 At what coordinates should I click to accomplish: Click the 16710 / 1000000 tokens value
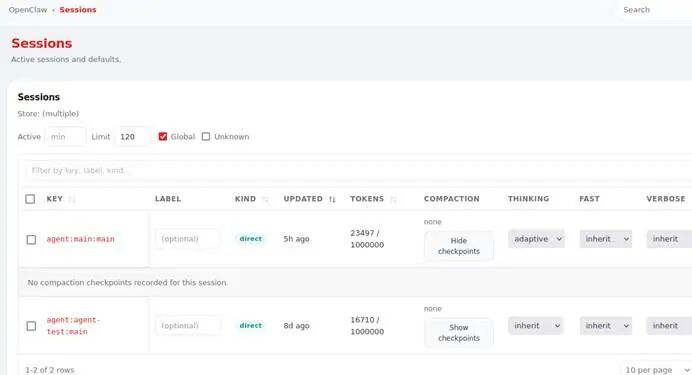[x=367, y=326]
